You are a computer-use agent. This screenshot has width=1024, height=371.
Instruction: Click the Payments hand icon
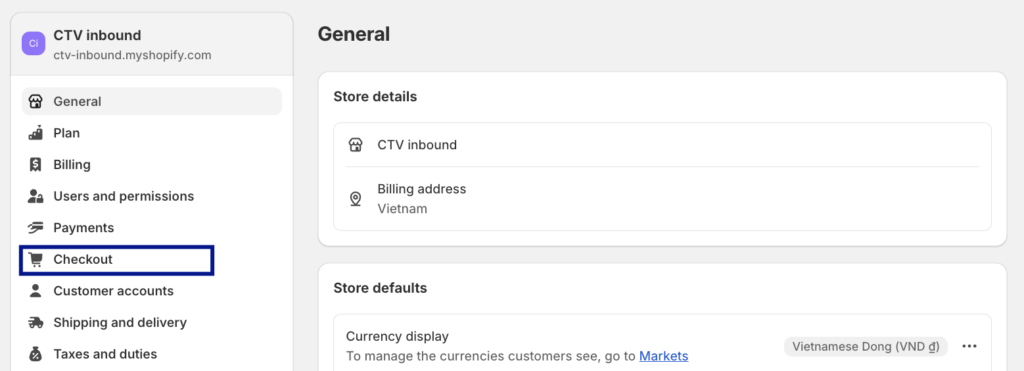pos(35,228)
